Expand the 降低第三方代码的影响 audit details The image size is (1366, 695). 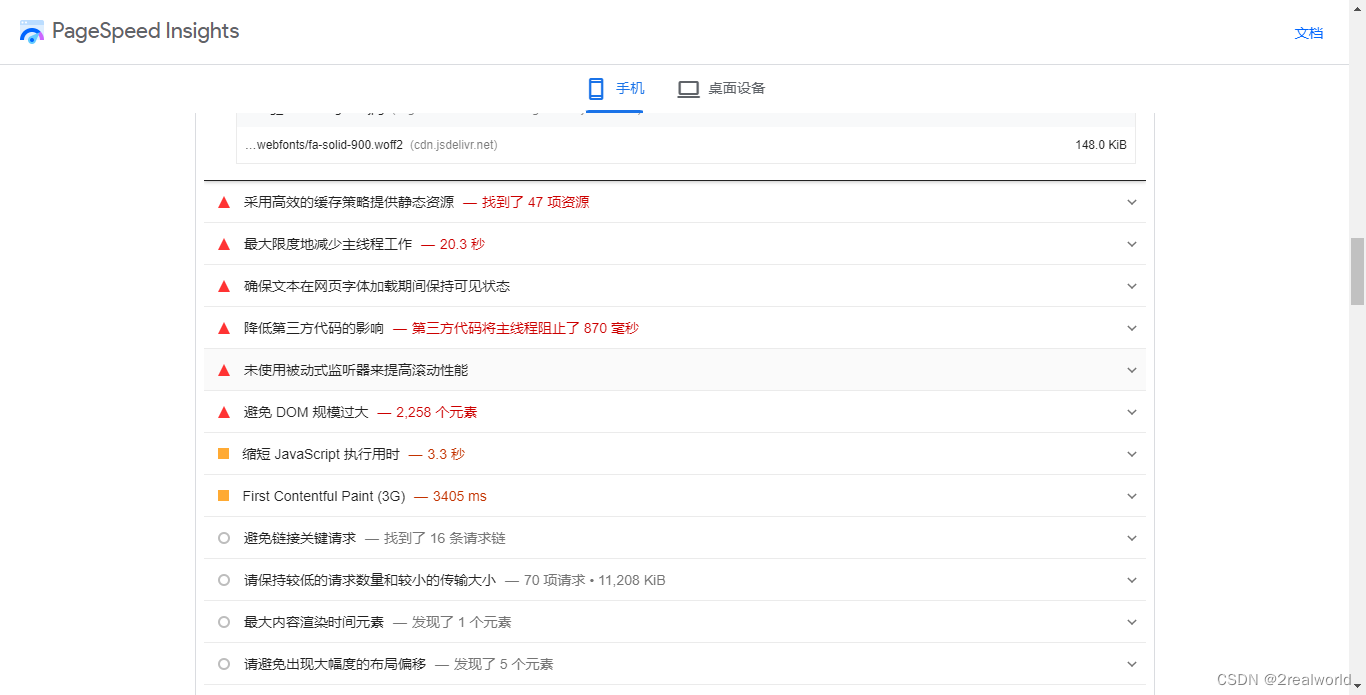(x=1131, y=327)
